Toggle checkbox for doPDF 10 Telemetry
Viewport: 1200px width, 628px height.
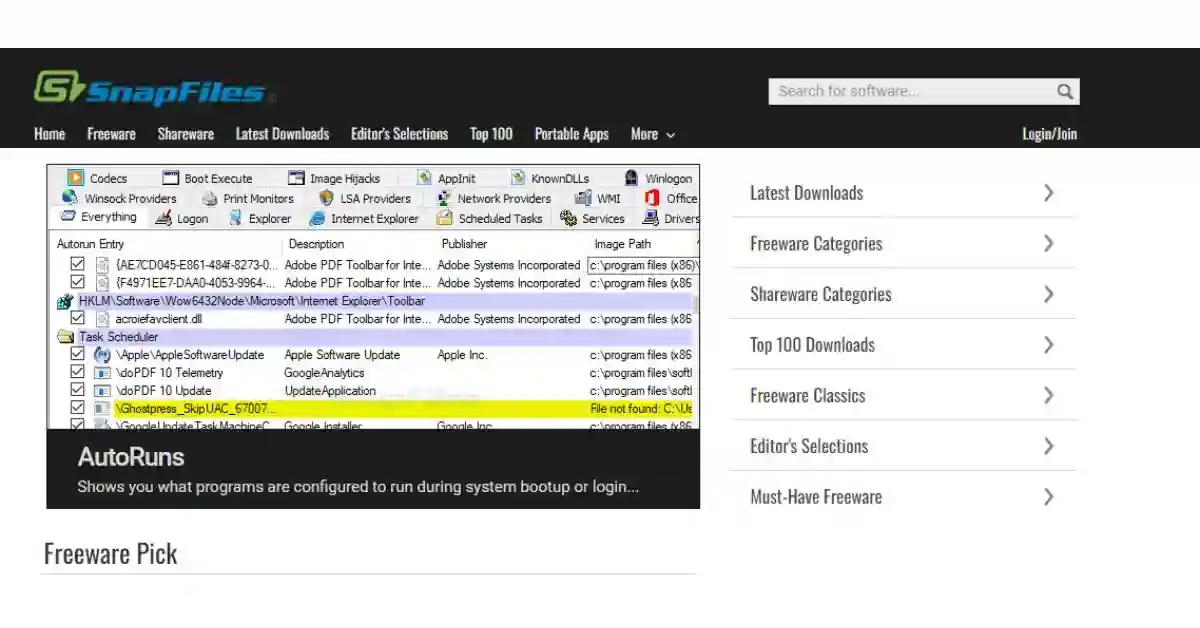coord(77,373)
